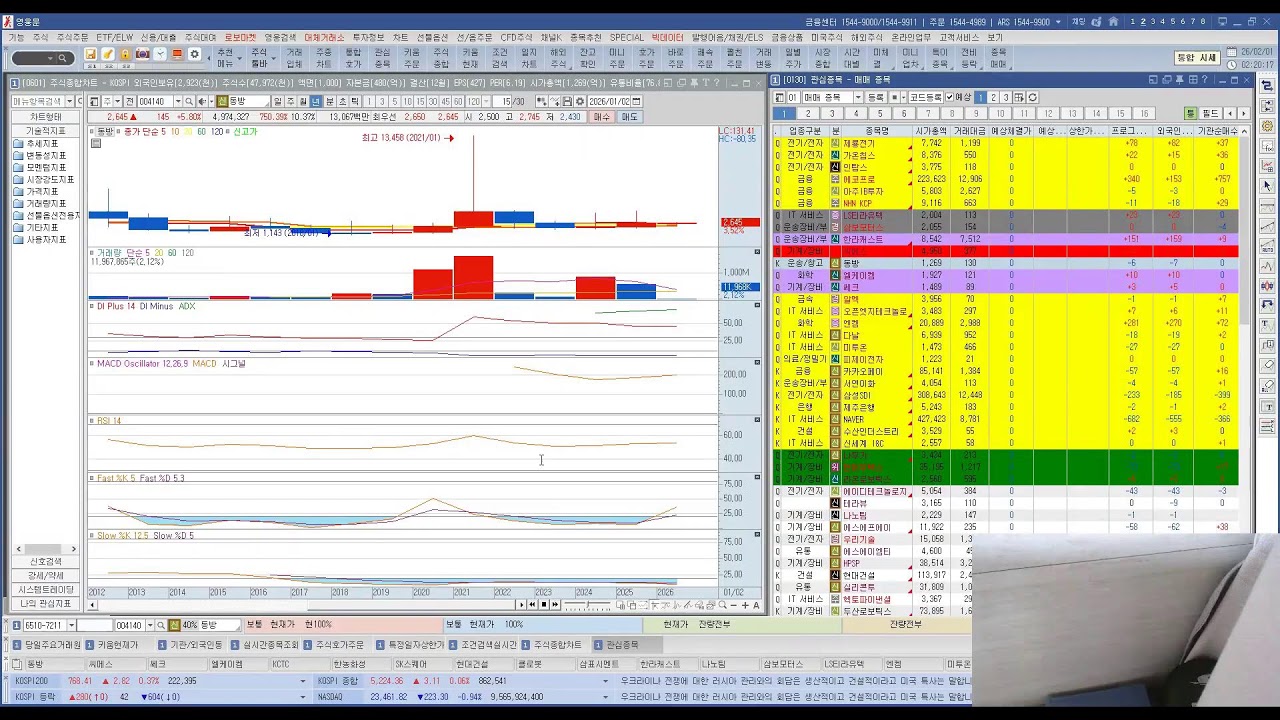Click the magnifier button in the menu search box
The width and height of the screenshot is (1280, 720).
click(63, 58)
